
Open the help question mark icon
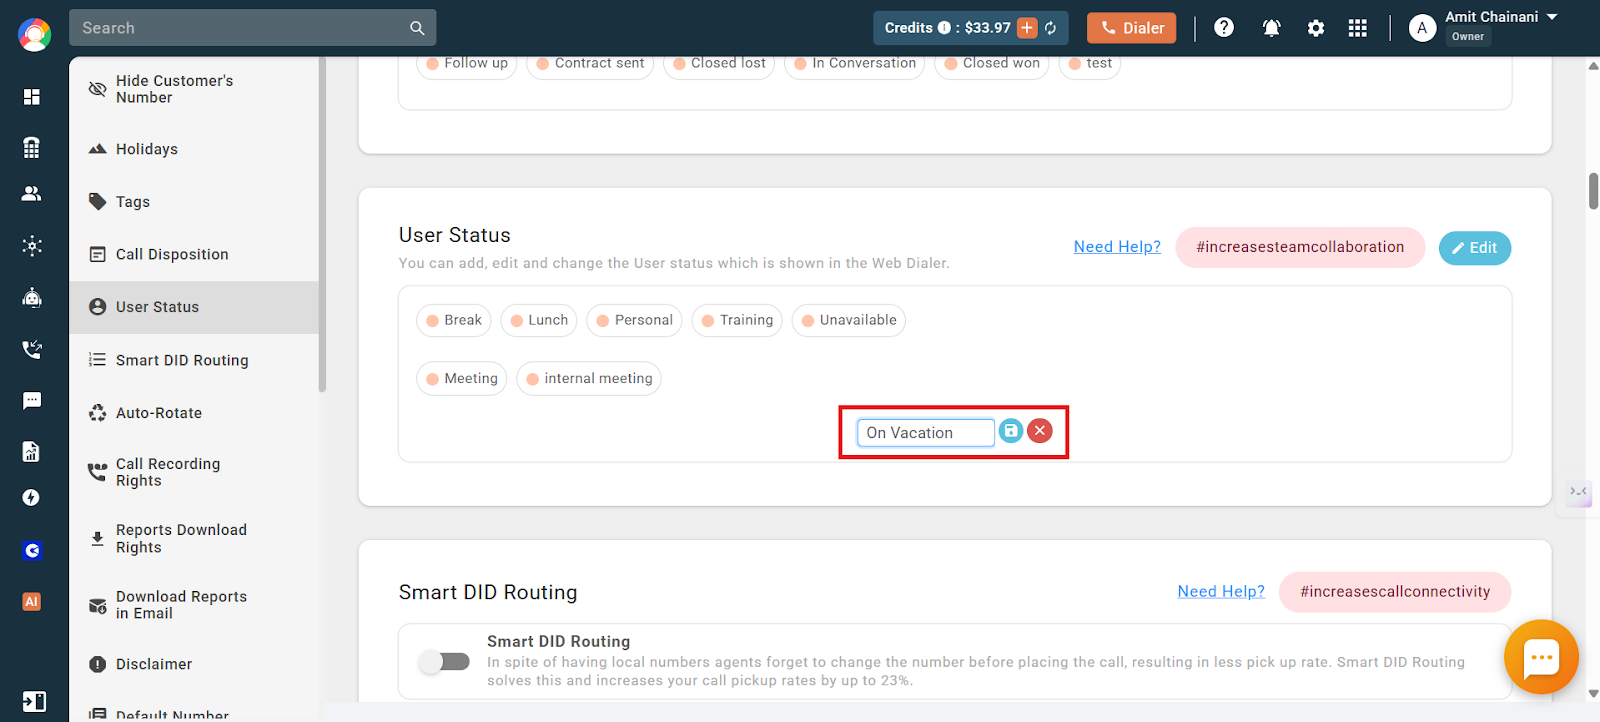1224,28
